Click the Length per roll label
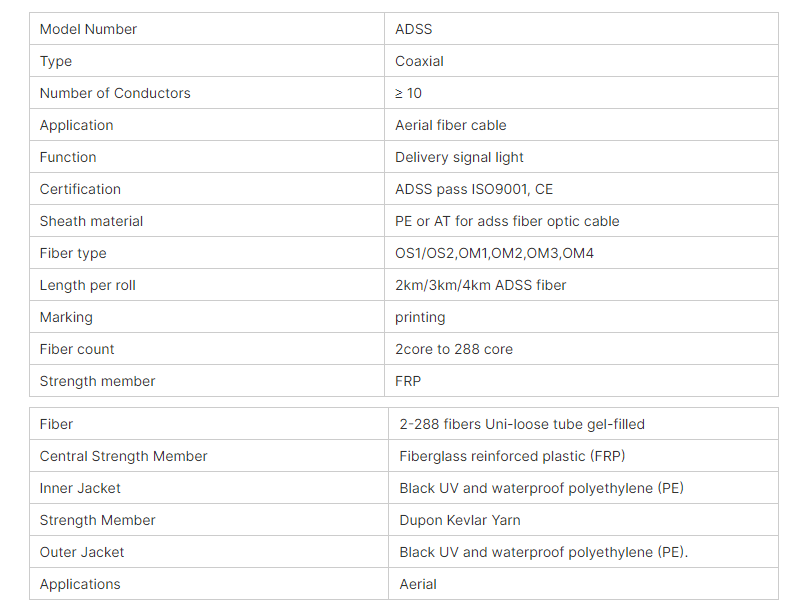793x607 pixels. (87, 285)
